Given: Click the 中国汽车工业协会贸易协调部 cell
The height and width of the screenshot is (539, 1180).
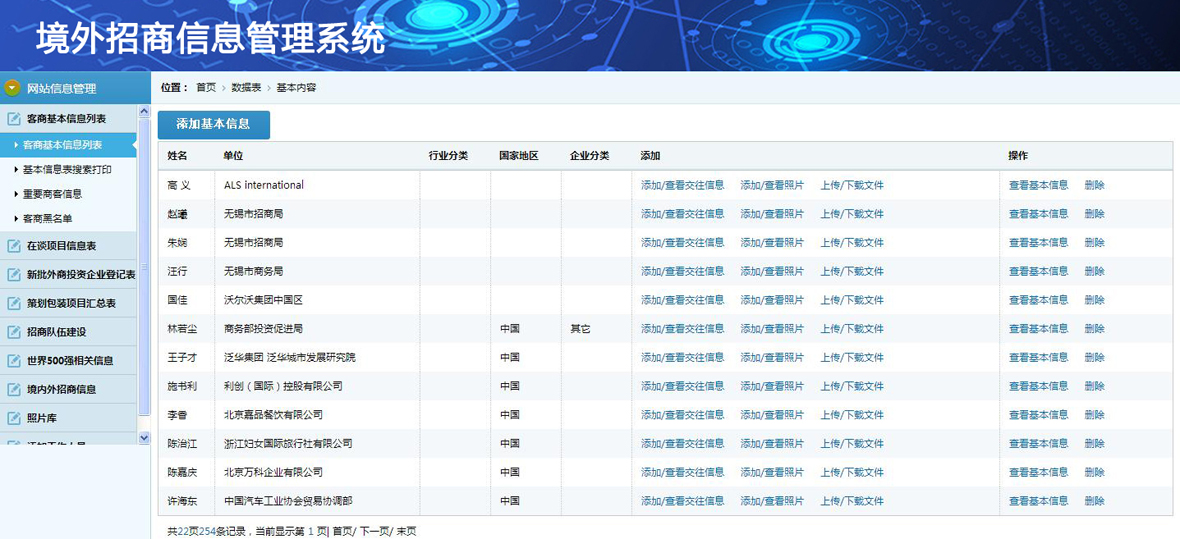Looking at the screenshot, I should [x=288, y=501].
